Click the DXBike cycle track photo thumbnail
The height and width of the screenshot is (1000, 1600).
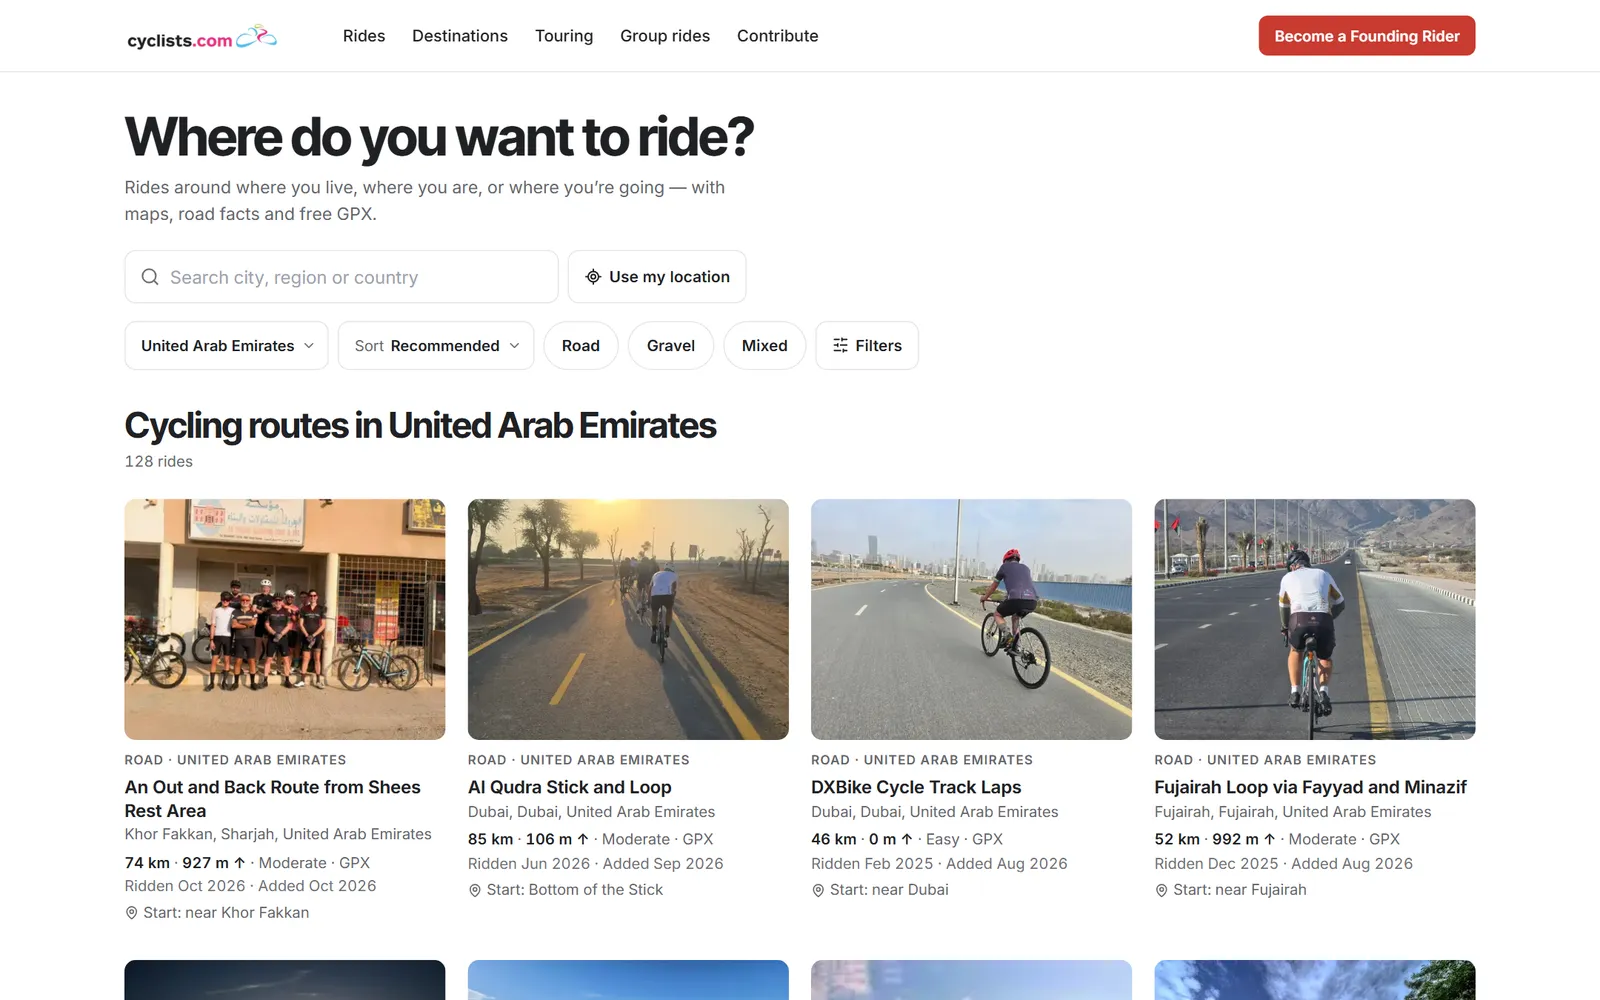[971, 620]
